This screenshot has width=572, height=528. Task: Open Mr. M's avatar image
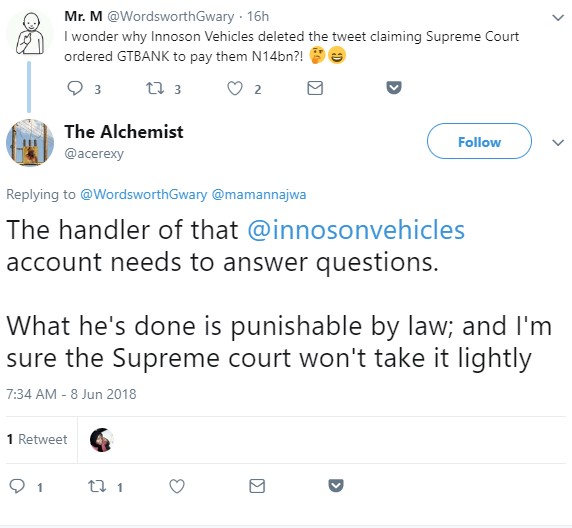(30, 34)
